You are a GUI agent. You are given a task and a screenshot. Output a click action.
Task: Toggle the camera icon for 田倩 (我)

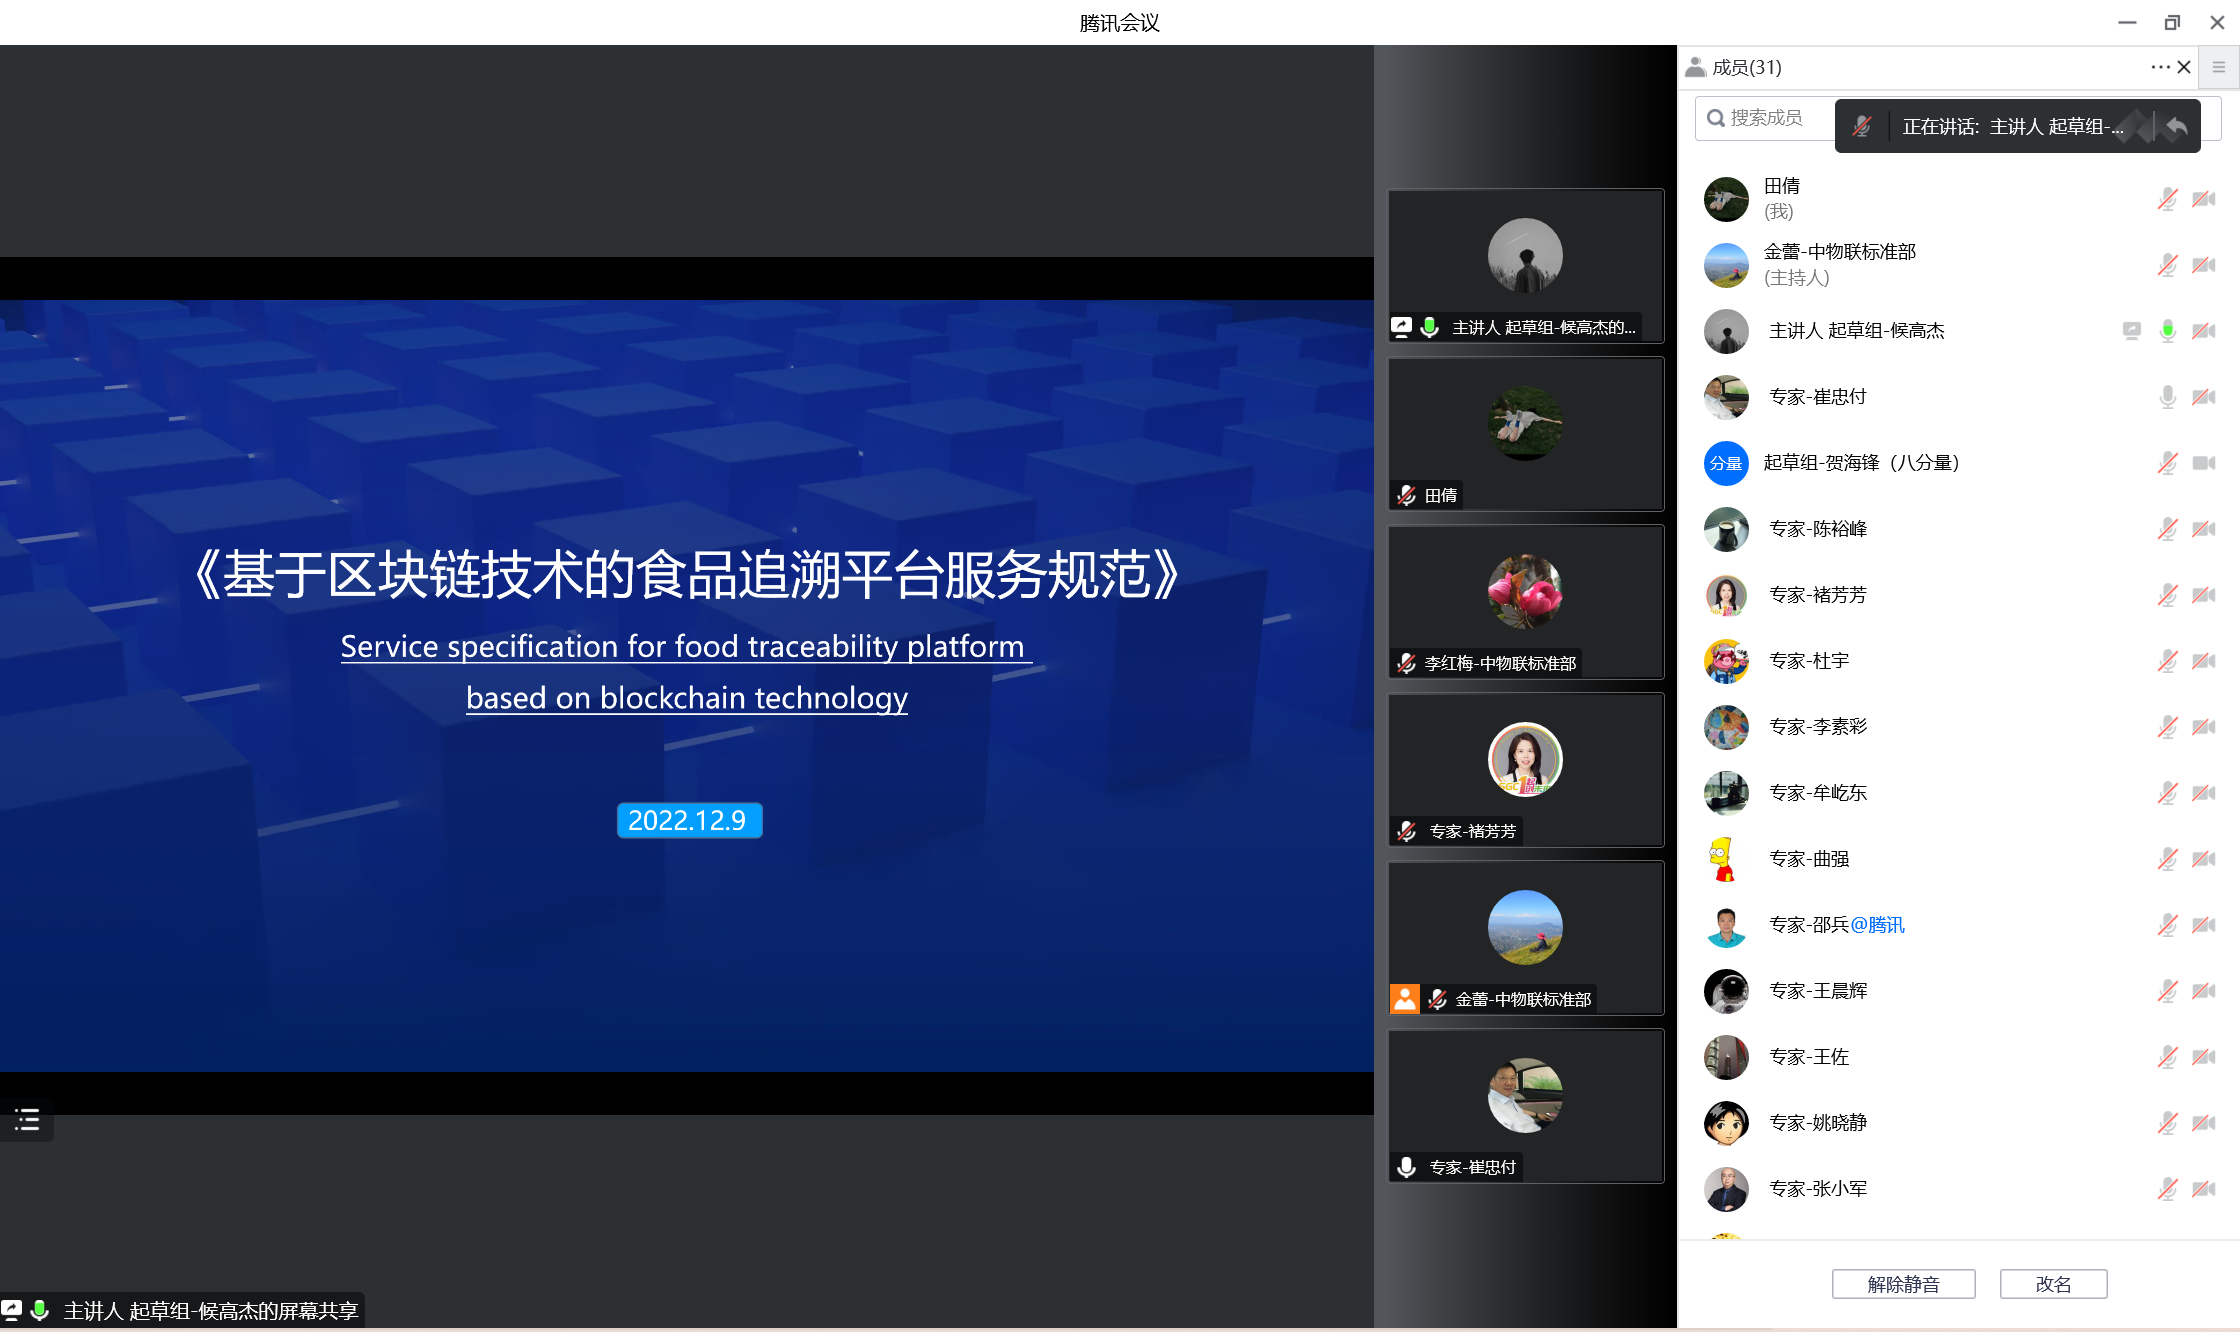2203,199
